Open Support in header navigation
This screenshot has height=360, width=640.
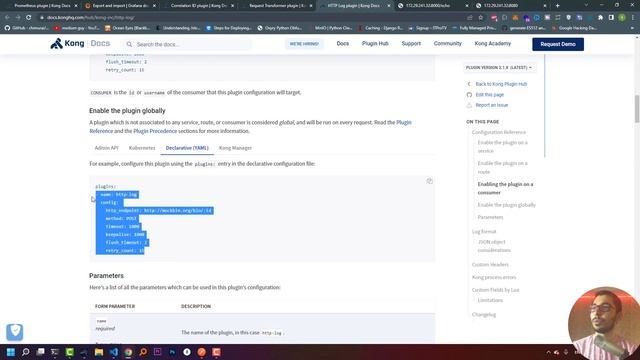point(411,44)
